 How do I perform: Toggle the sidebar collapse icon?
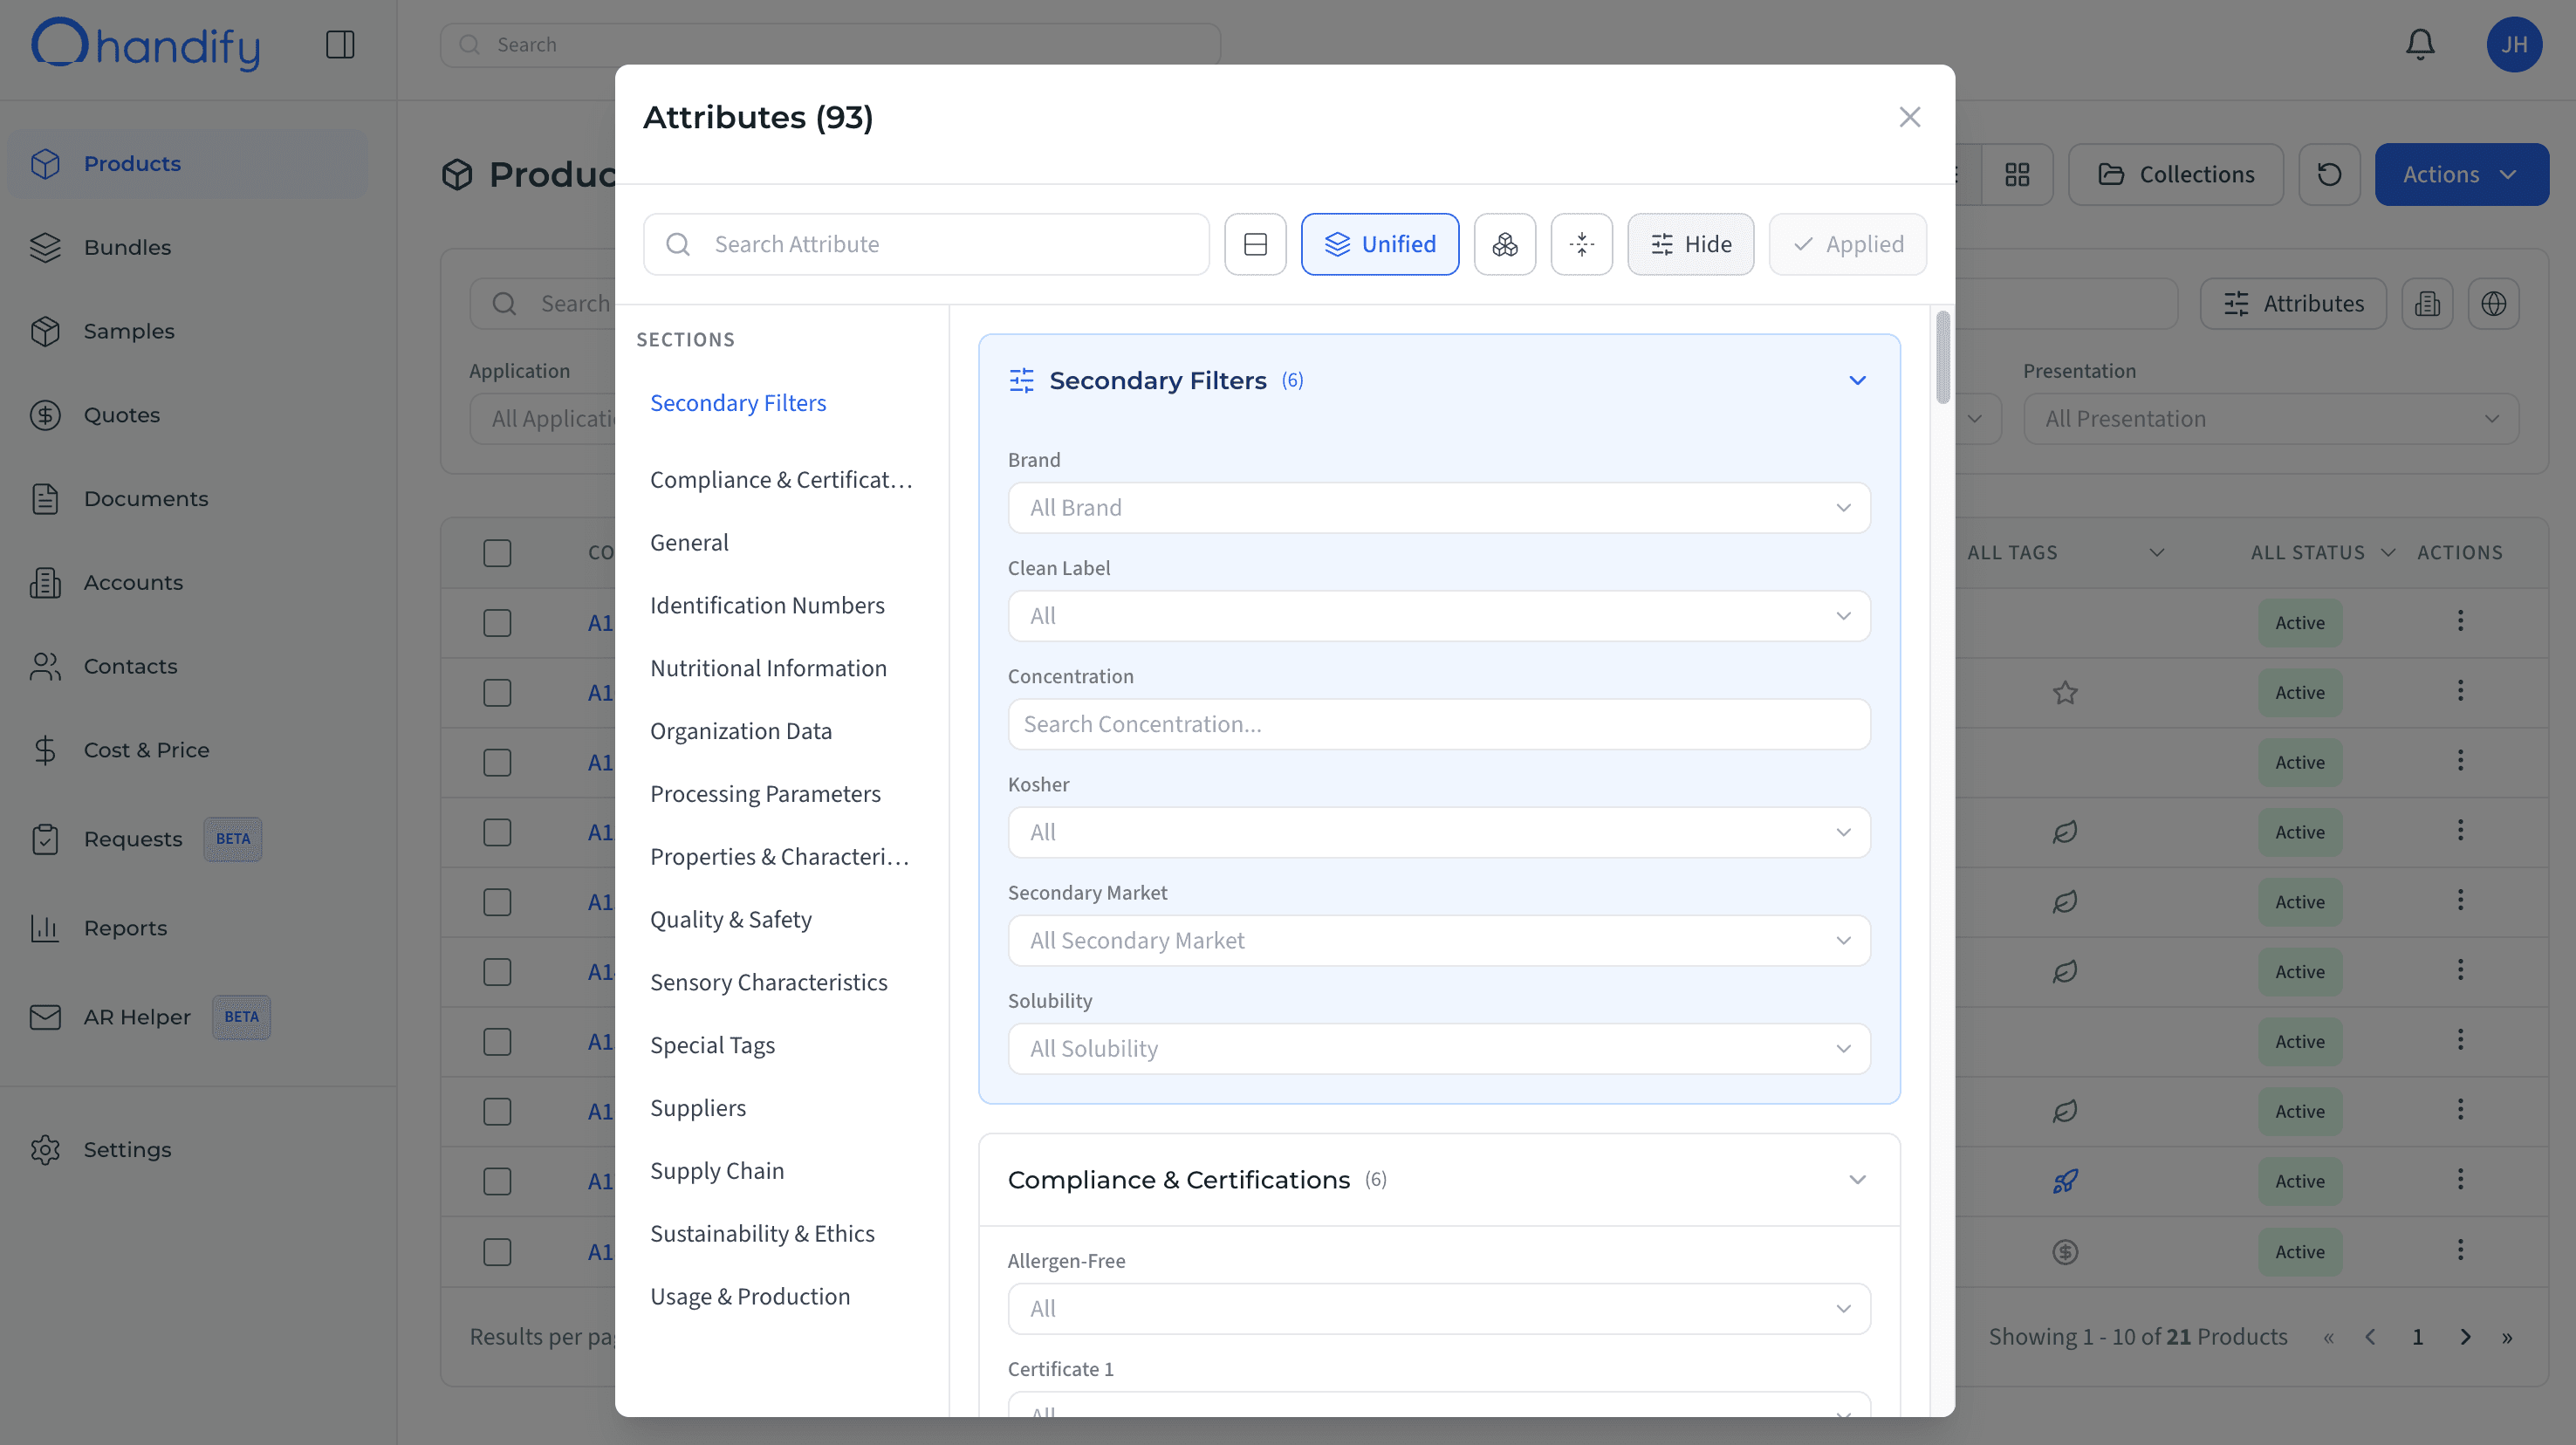[340, 44]
